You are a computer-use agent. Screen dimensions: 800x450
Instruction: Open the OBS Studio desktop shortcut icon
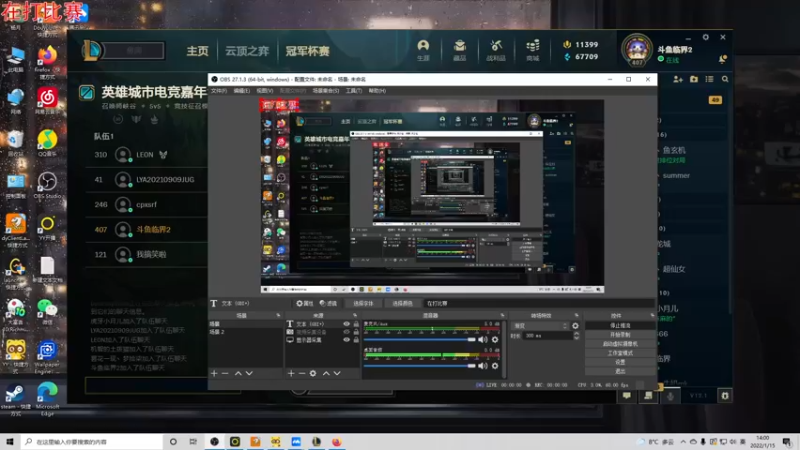(47, 185)
